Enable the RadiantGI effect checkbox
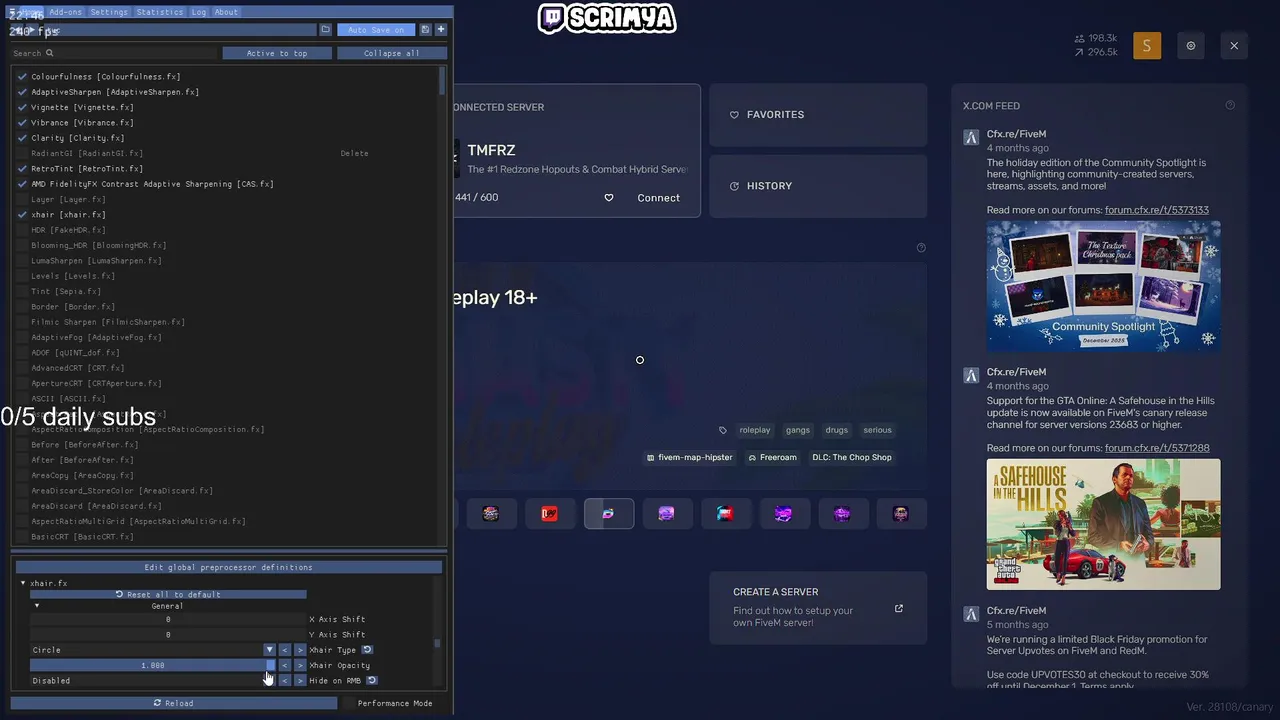Screen dimensions: 1280x720 22,153
